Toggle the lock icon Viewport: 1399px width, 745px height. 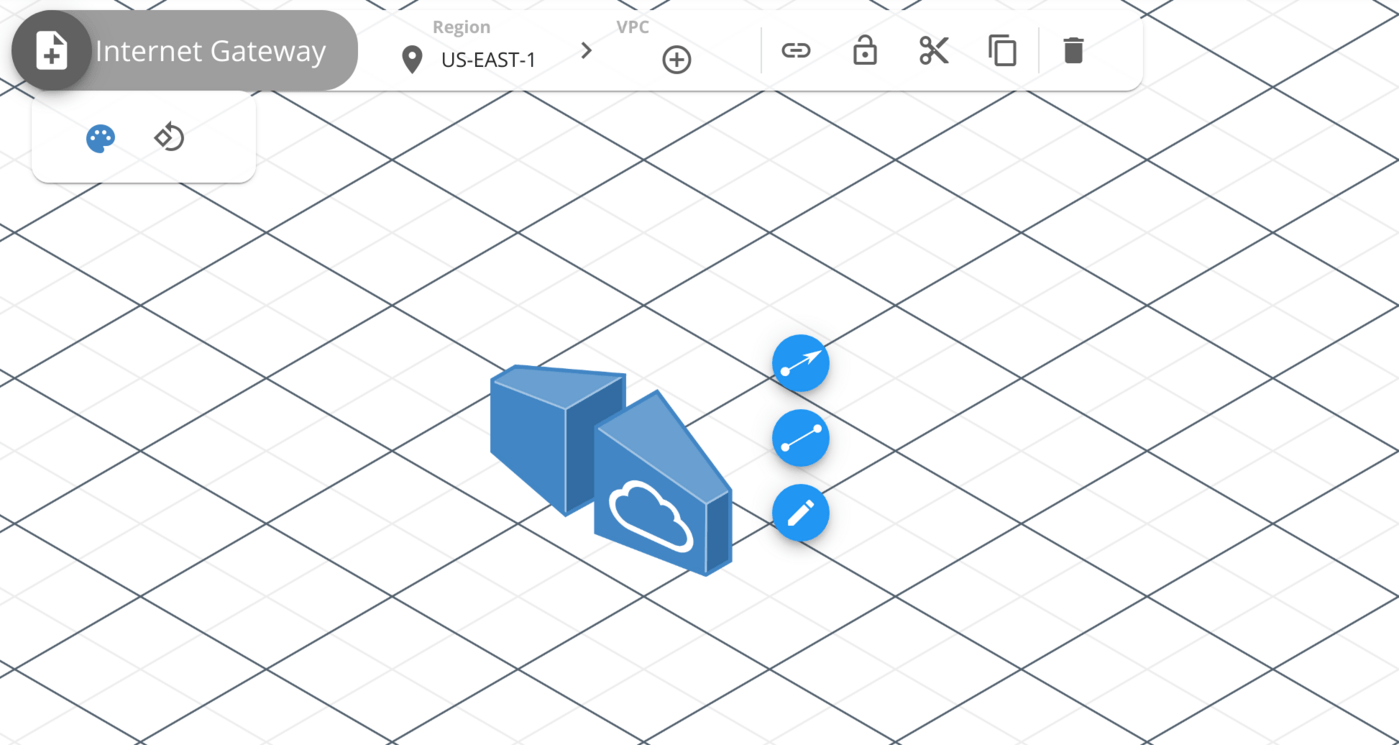pyautogui.click(x=865, y=50)
